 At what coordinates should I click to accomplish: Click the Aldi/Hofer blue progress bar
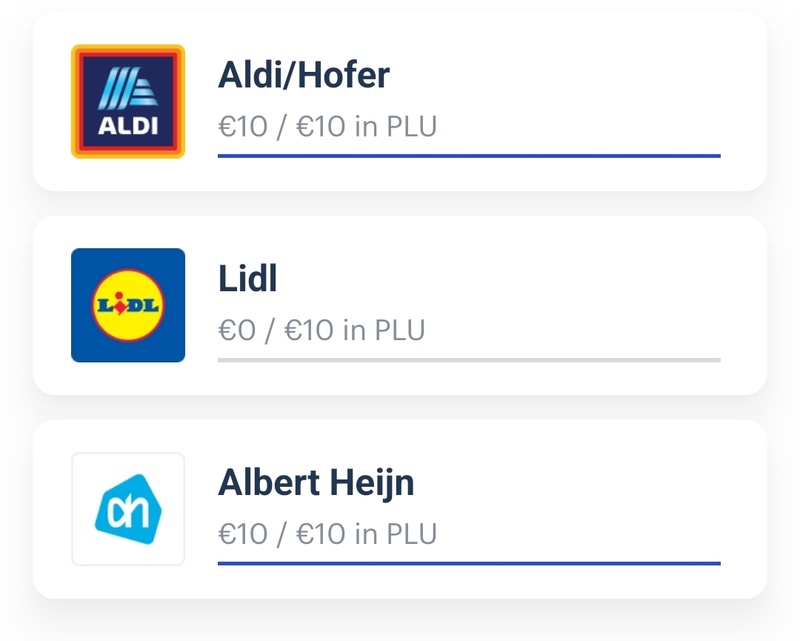pyautogui.click(x=469, y=156)
